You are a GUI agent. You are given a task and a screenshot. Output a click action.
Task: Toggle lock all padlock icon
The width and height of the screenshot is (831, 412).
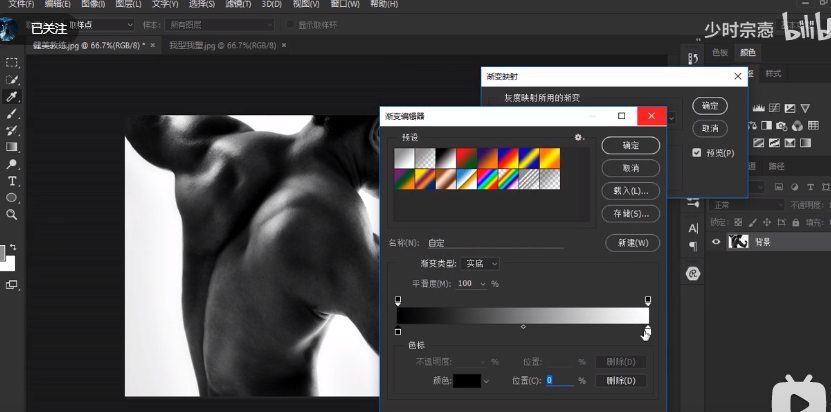795,223
